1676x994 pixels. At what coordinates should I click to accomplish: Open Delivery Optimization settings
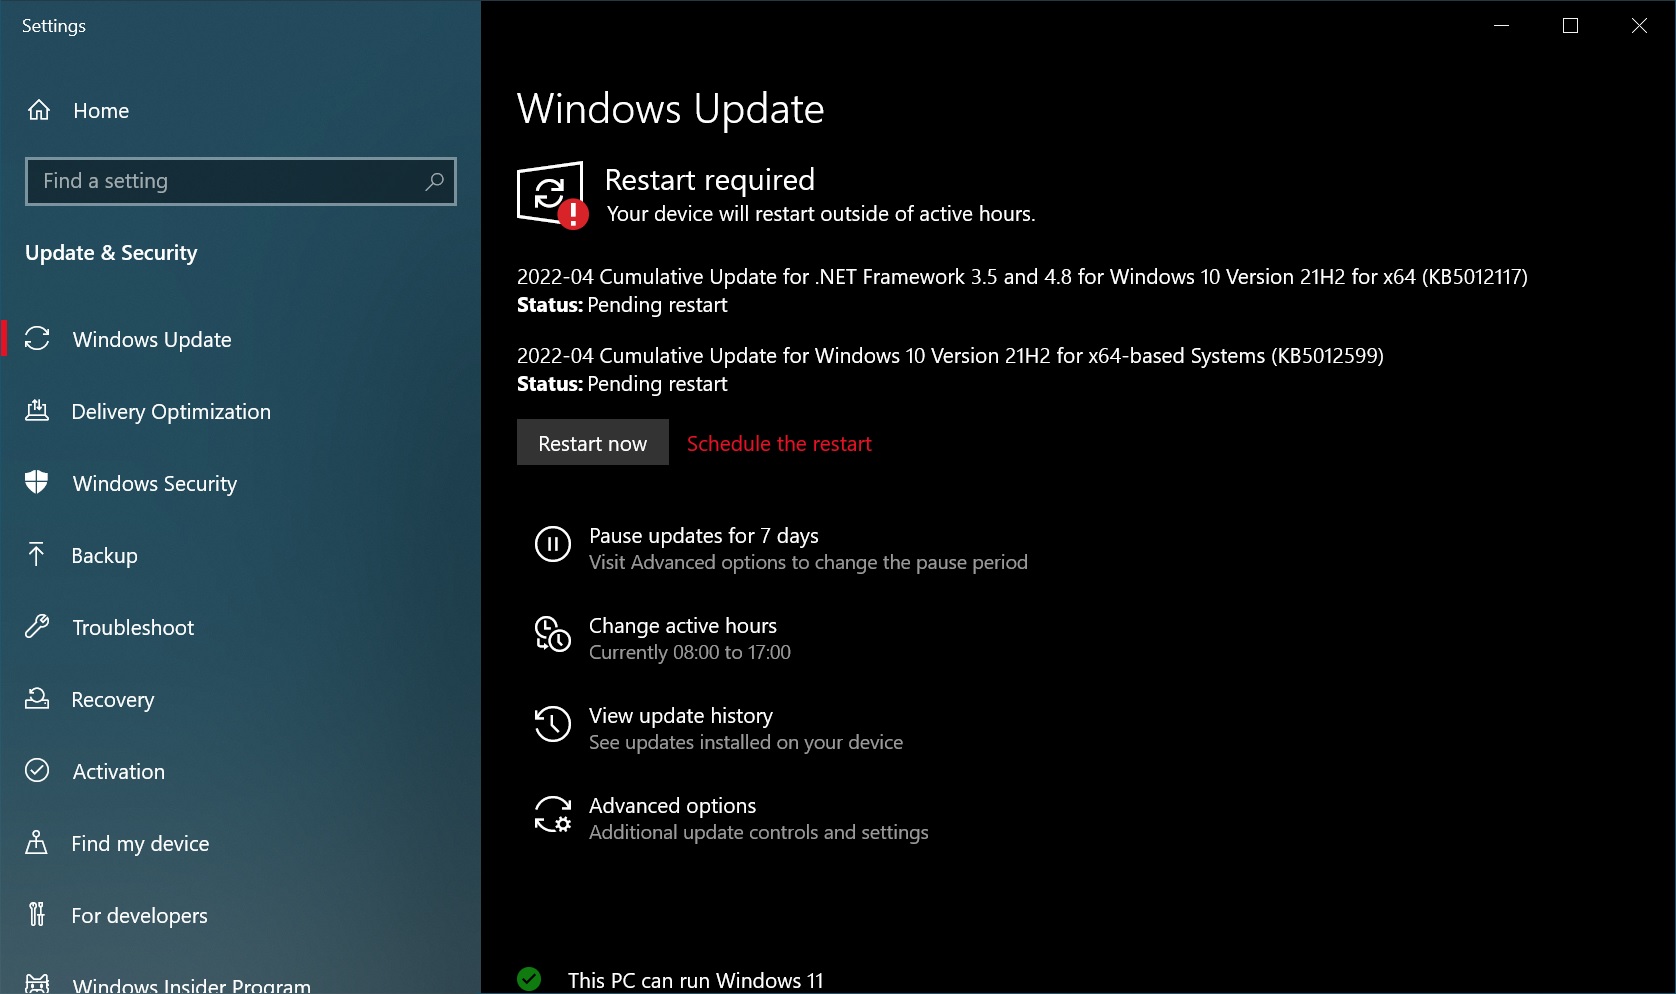pos(38,411)
